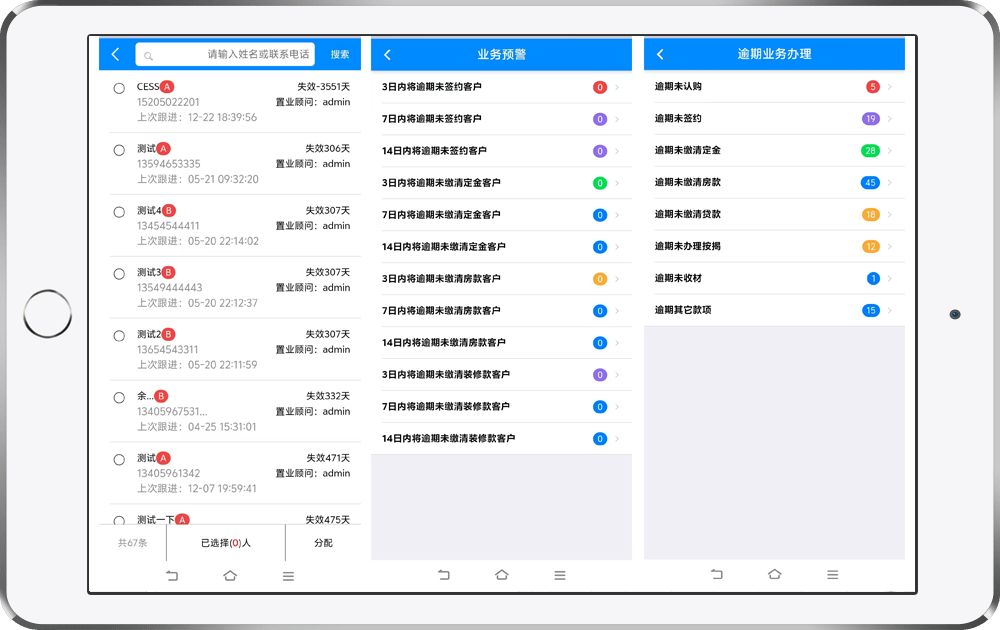Select radio button for customer 测试4
1000x630 pixels.
coord(119,212)
